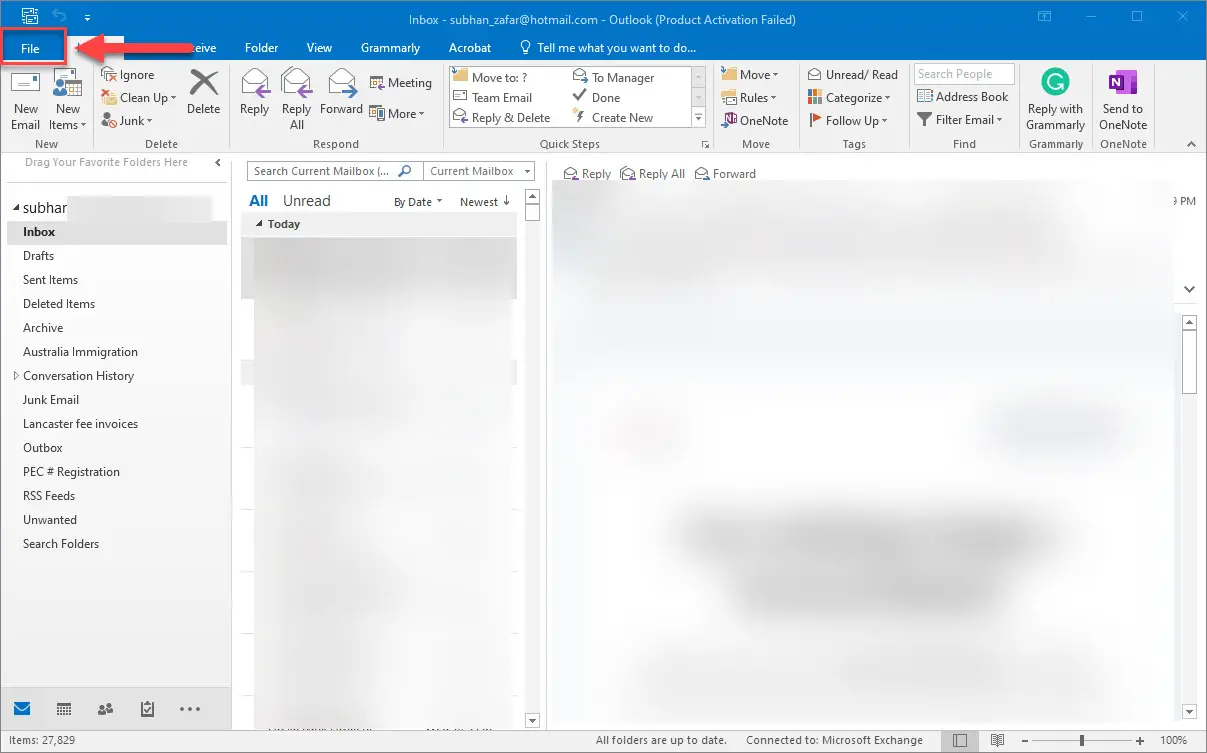Open the By Date sort menu
This screenshot has width=1207, height=753.
[x=418, y=202]
